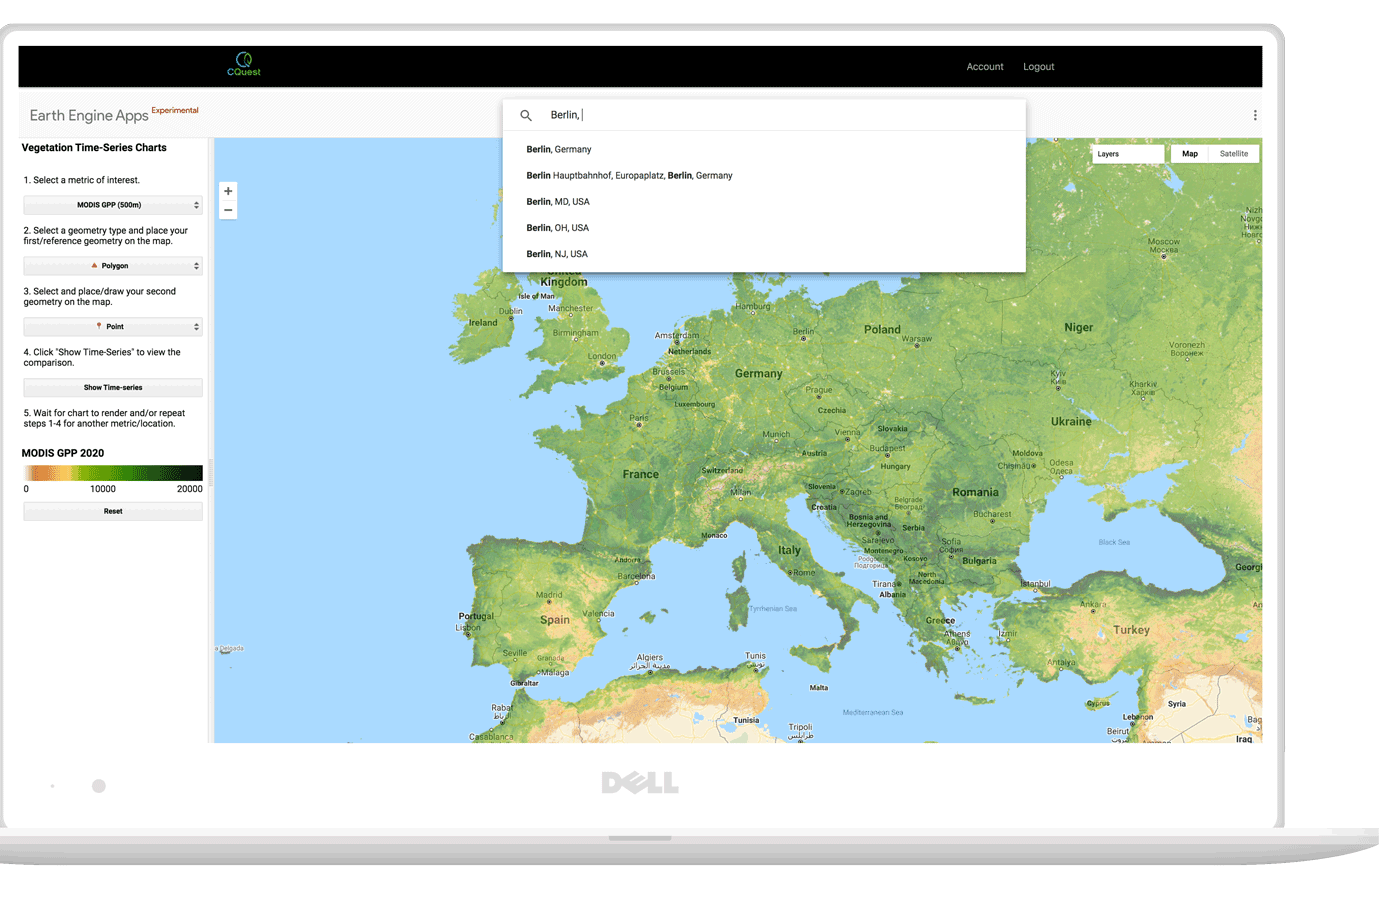Click the Turkey label on the map

(x=1132, y=630)
